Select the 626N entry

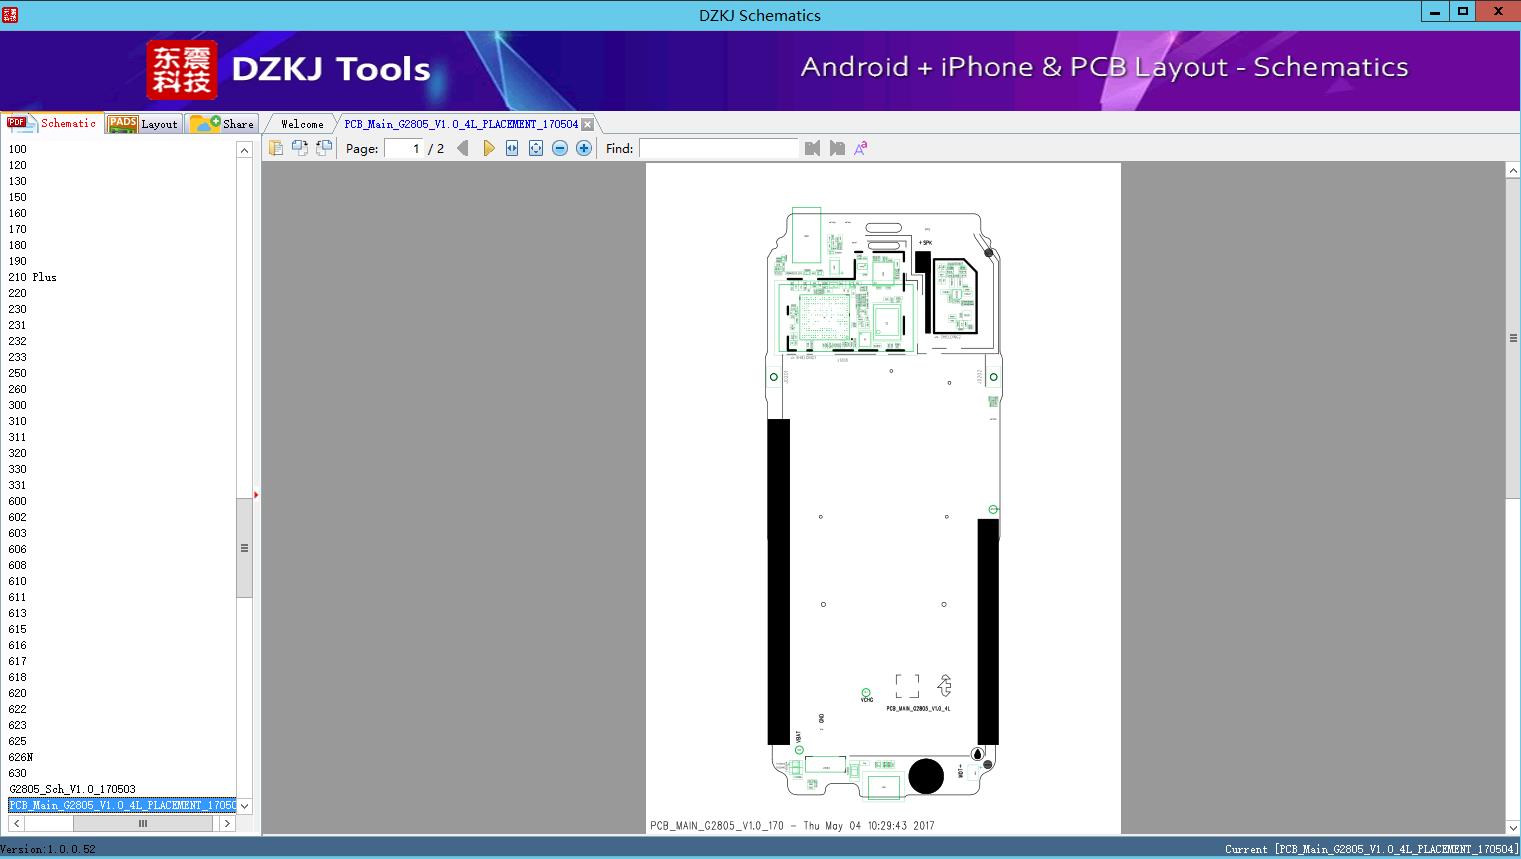(21, 757)
